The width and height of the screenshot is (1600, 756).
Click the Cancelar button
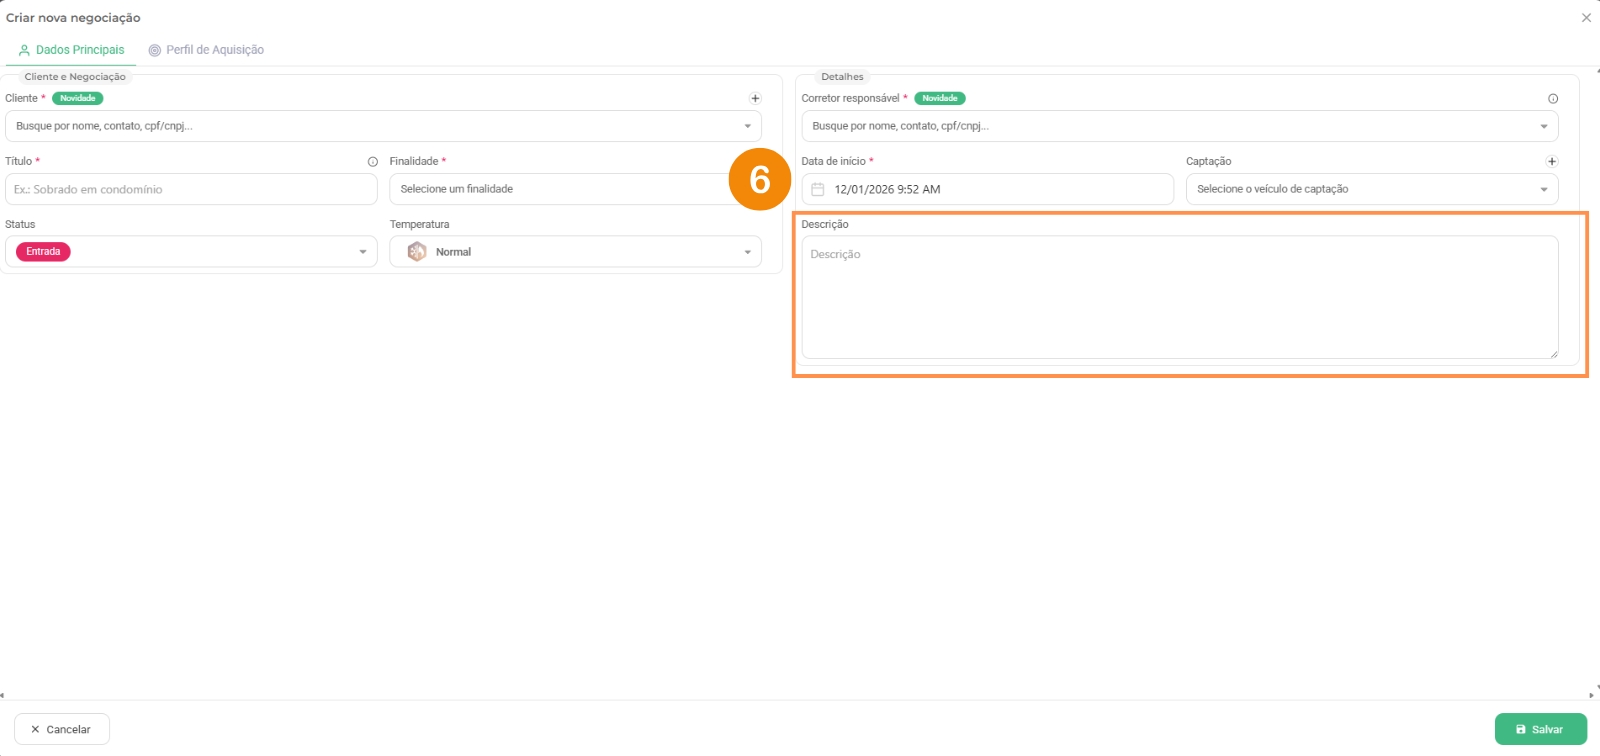pyautogui.click(x=62, y=729)
